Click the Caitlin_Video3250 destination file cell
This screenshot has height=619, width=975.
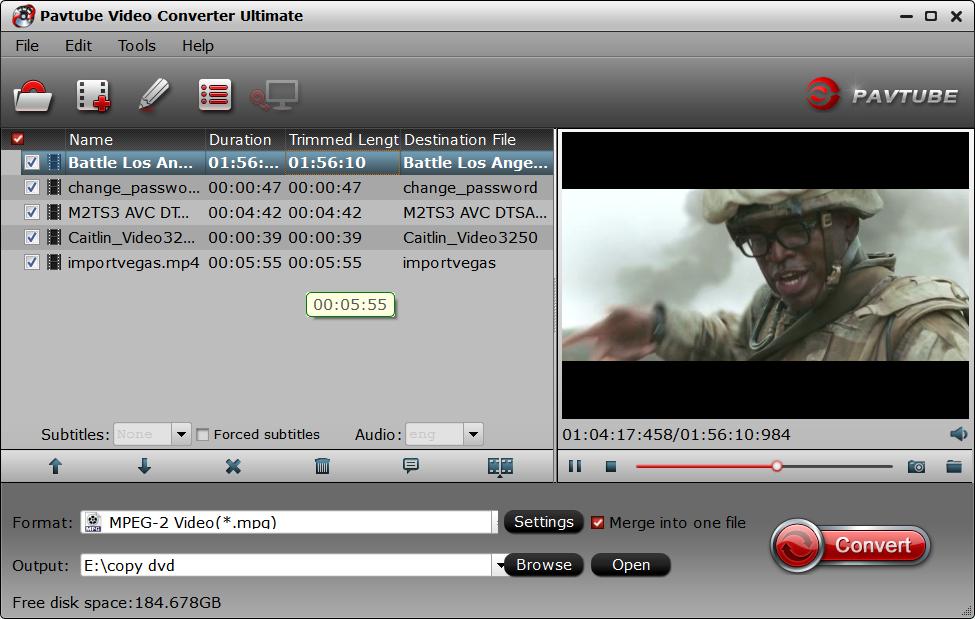[x=470, y=237]
